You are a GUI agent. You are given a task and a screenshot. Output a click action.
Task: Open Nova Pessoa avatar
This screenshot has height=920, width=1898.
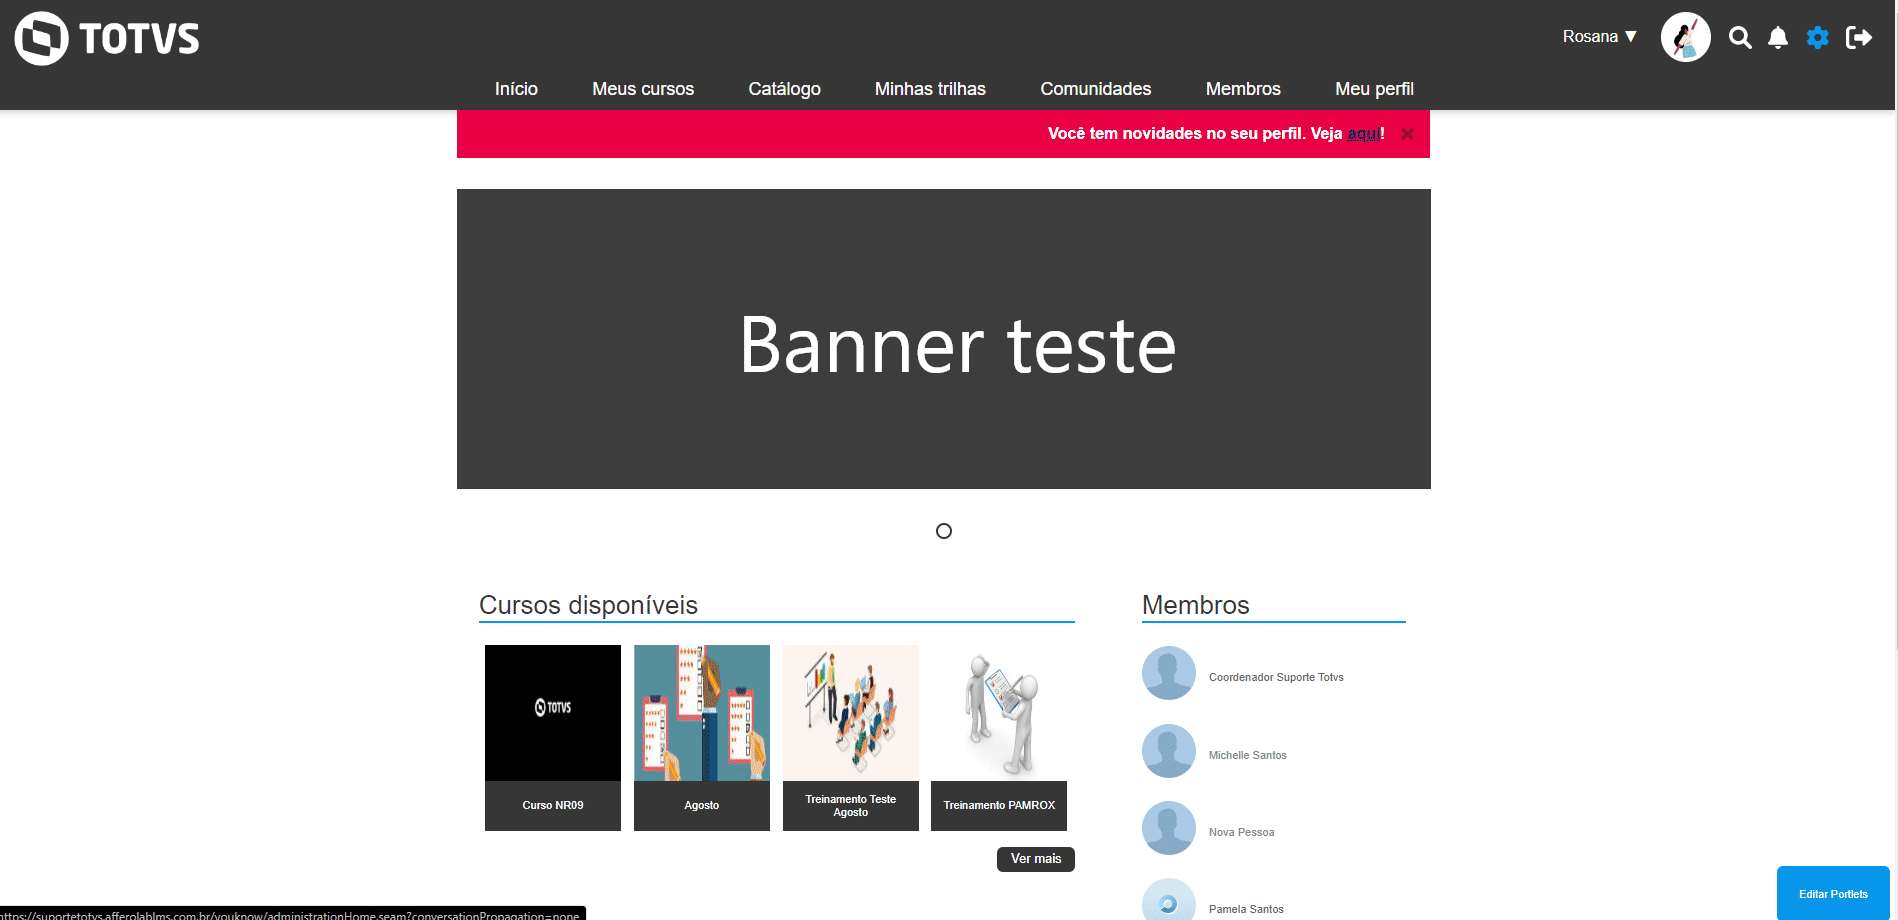click(1169, 828)
